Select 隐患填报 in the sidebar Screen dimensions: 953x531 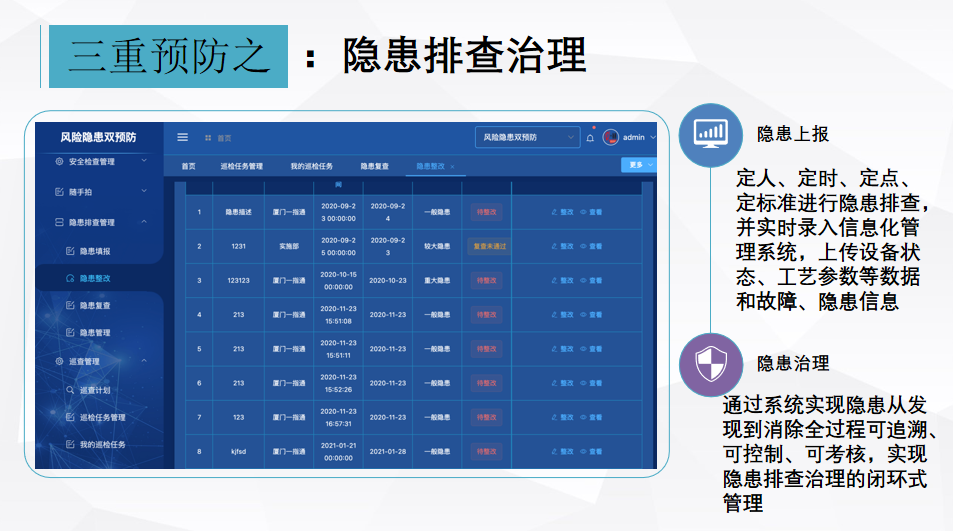click(x=95, y=251)
